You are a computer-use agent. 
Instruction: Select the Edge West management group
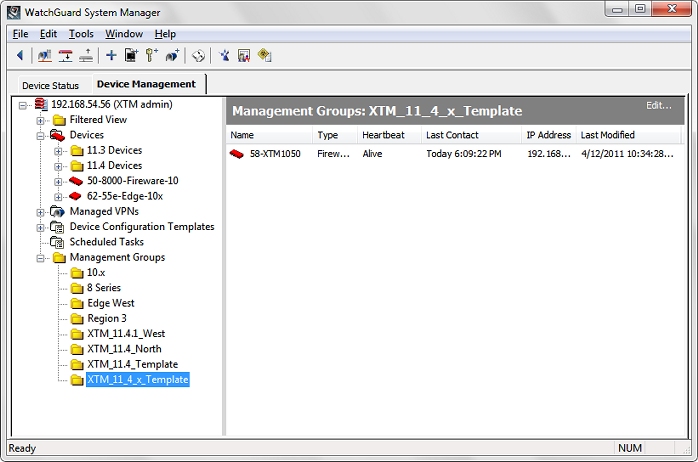[x=110, y=303]
